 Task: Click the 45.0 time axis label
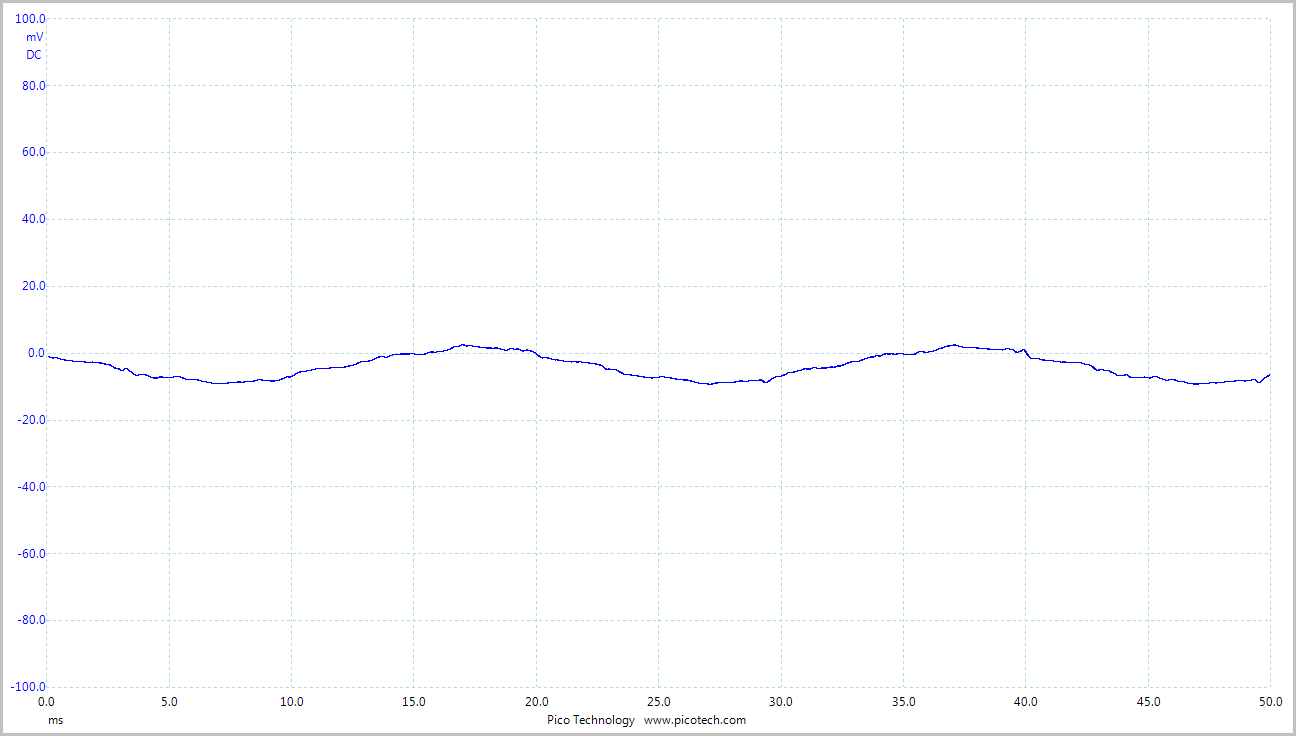(x=1148, y=702)
